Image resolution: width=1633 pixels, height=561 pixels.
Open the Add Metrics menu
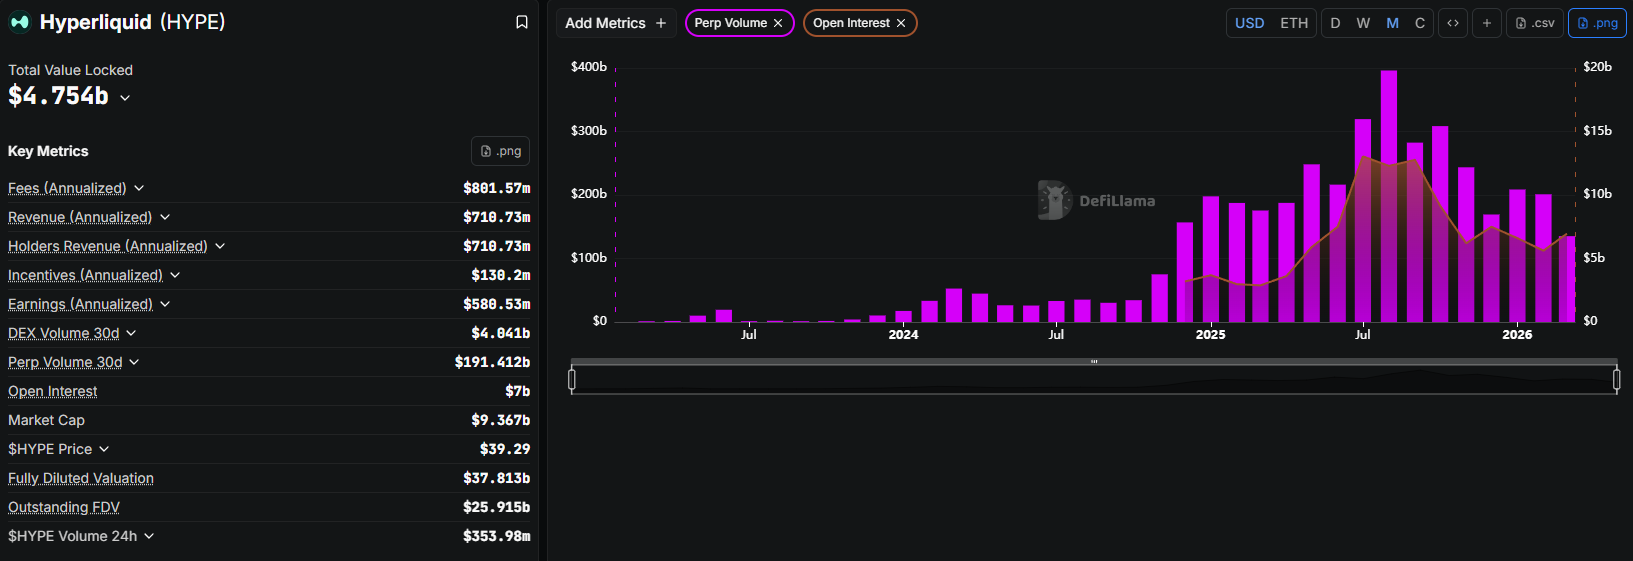(615, 23)
